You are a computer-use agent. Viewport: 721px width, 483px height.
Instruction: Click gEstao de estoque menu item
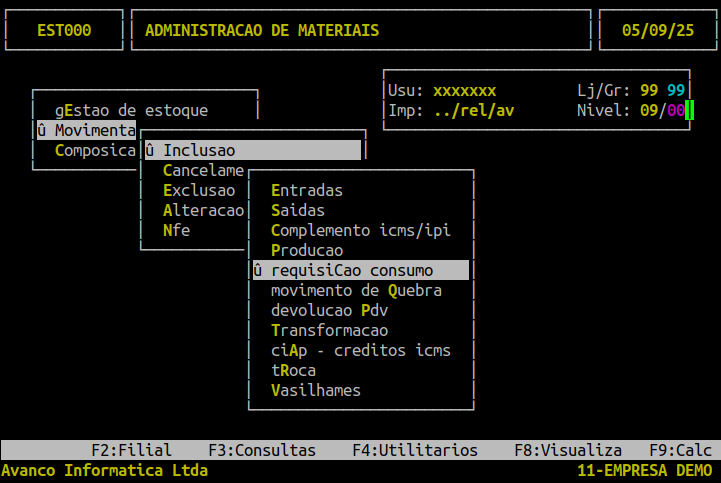coord(132,110)
